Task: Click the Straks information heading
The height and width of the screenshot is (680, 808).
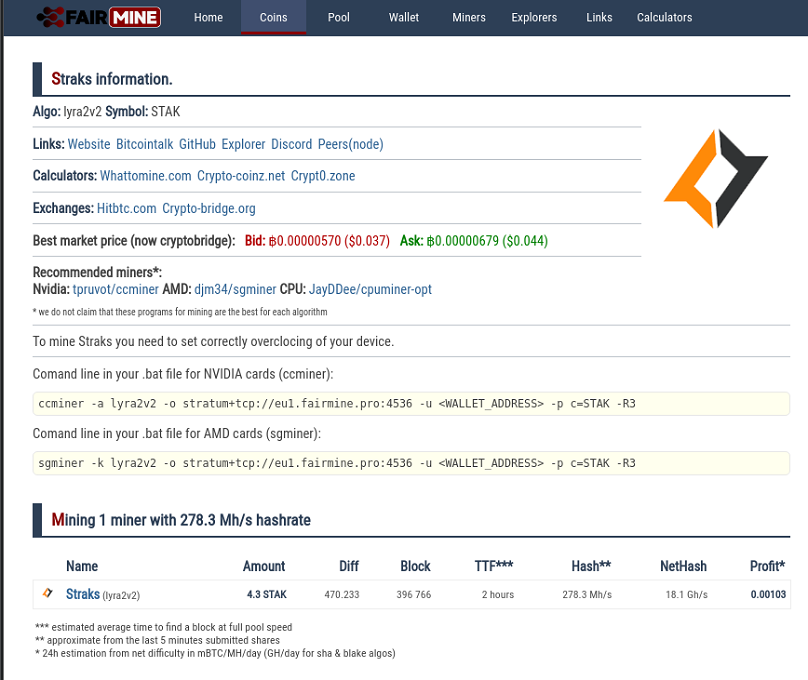Action: [111, 79]
